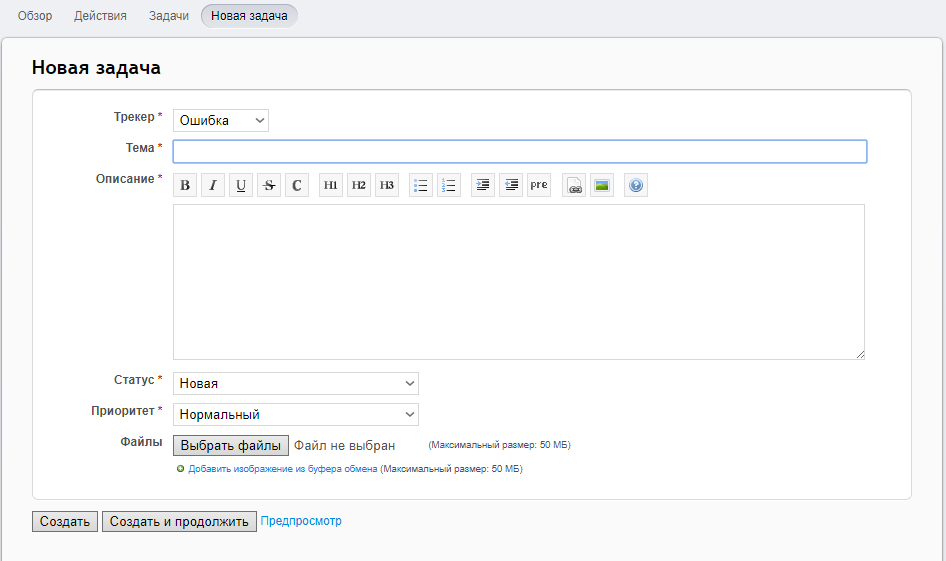Screen dimensions: 946x561
Task: Insert preformatted text with pre button
Action: (x=539, y=185)
